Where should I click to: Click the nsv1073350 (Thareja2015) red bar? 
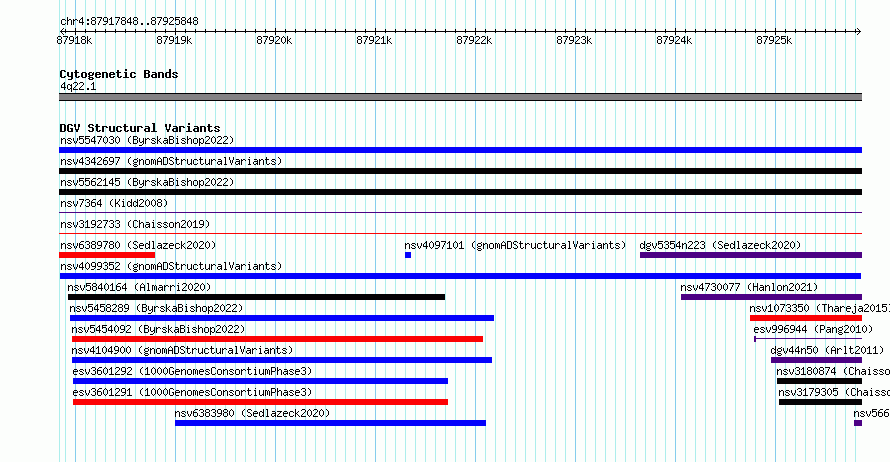(x=806, y=318)
